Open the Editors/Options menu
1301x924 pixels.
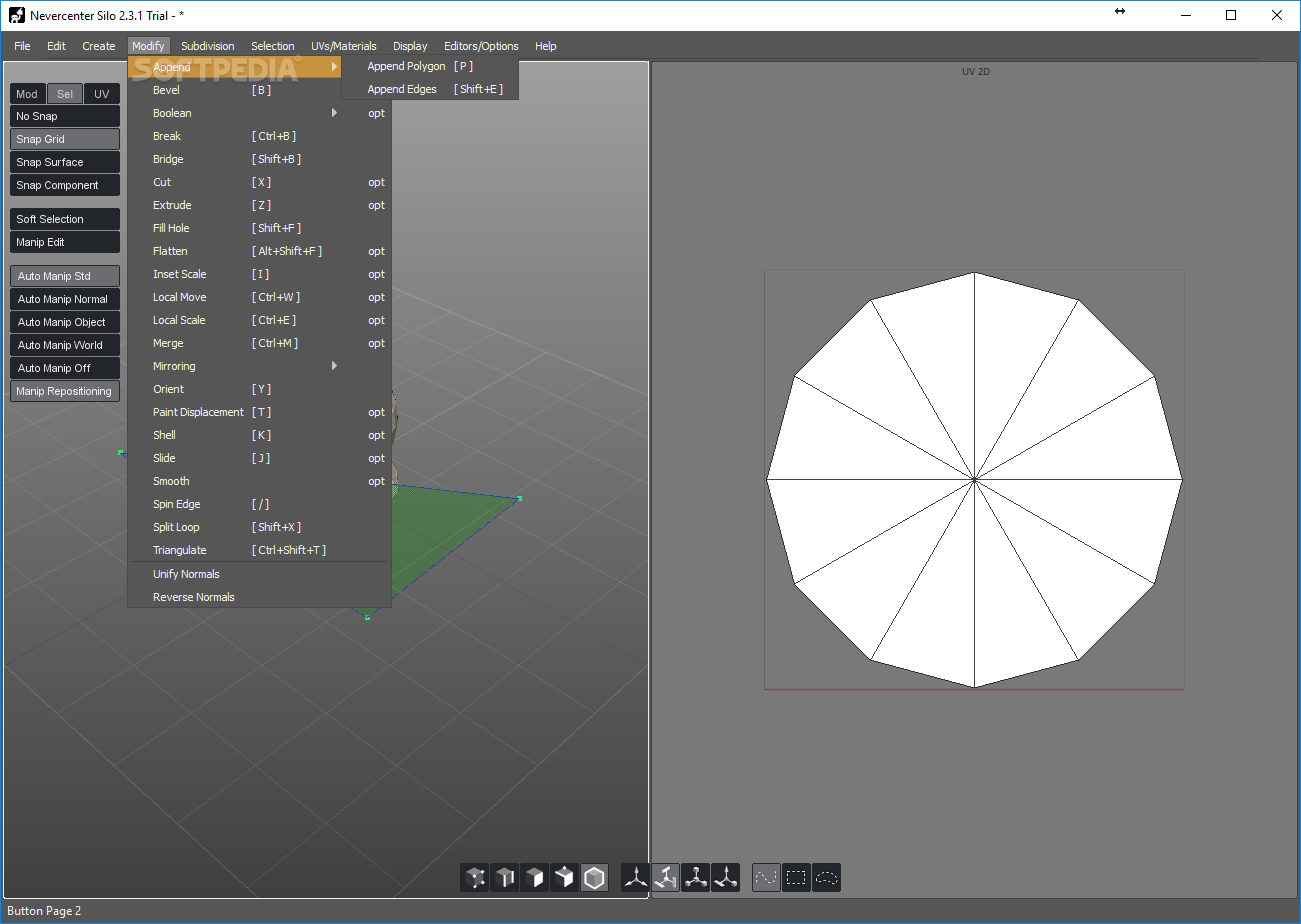point(482,46)
